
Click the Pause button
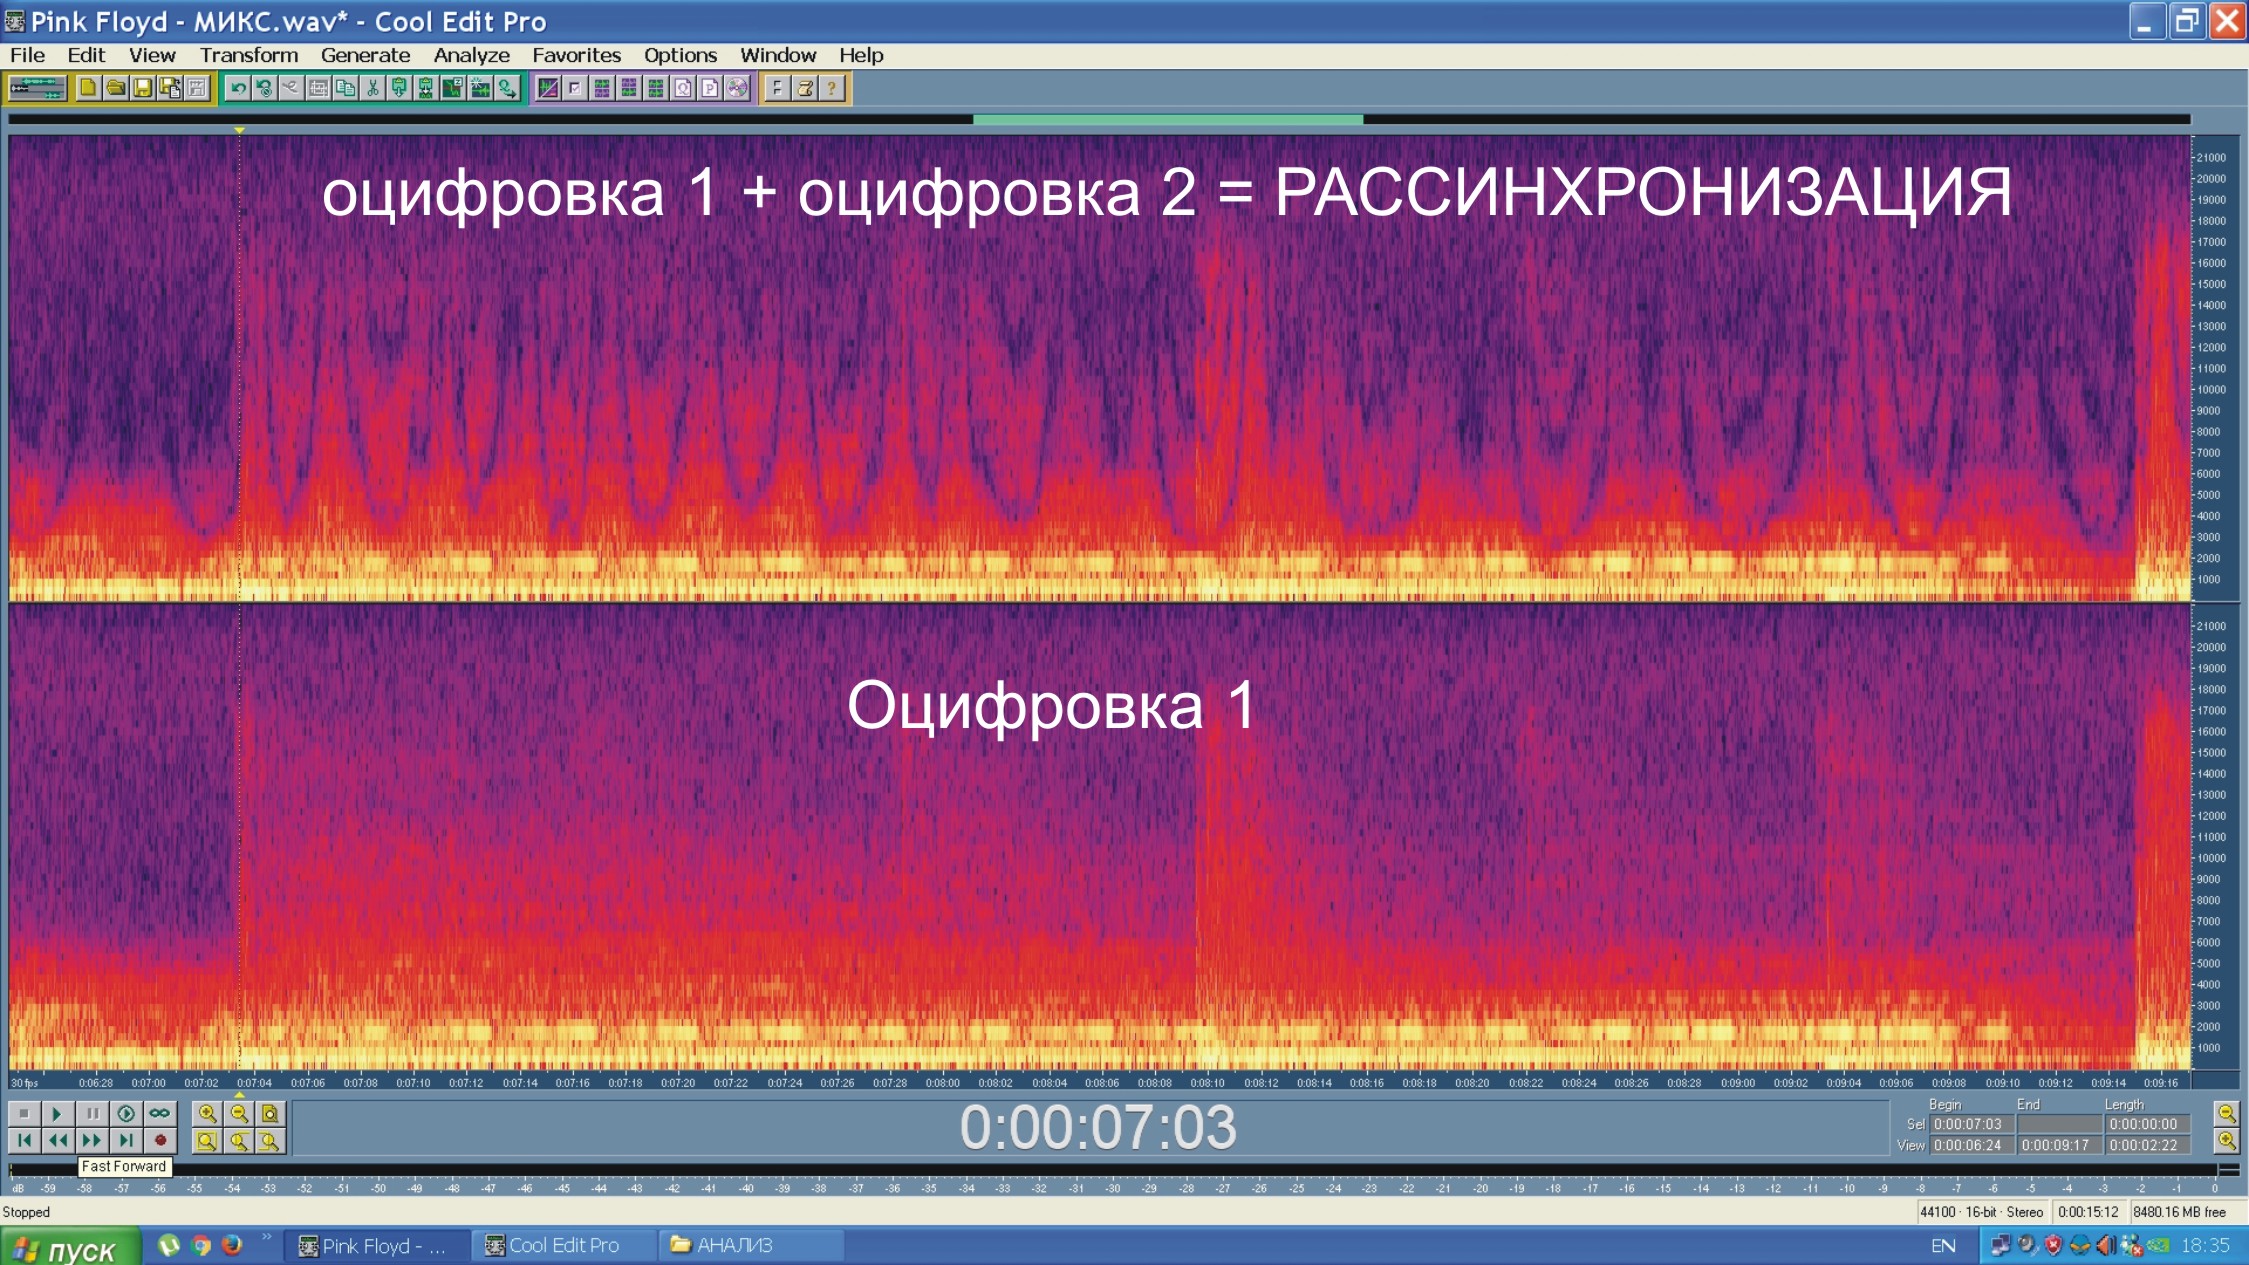click(x=92, y=1113)
